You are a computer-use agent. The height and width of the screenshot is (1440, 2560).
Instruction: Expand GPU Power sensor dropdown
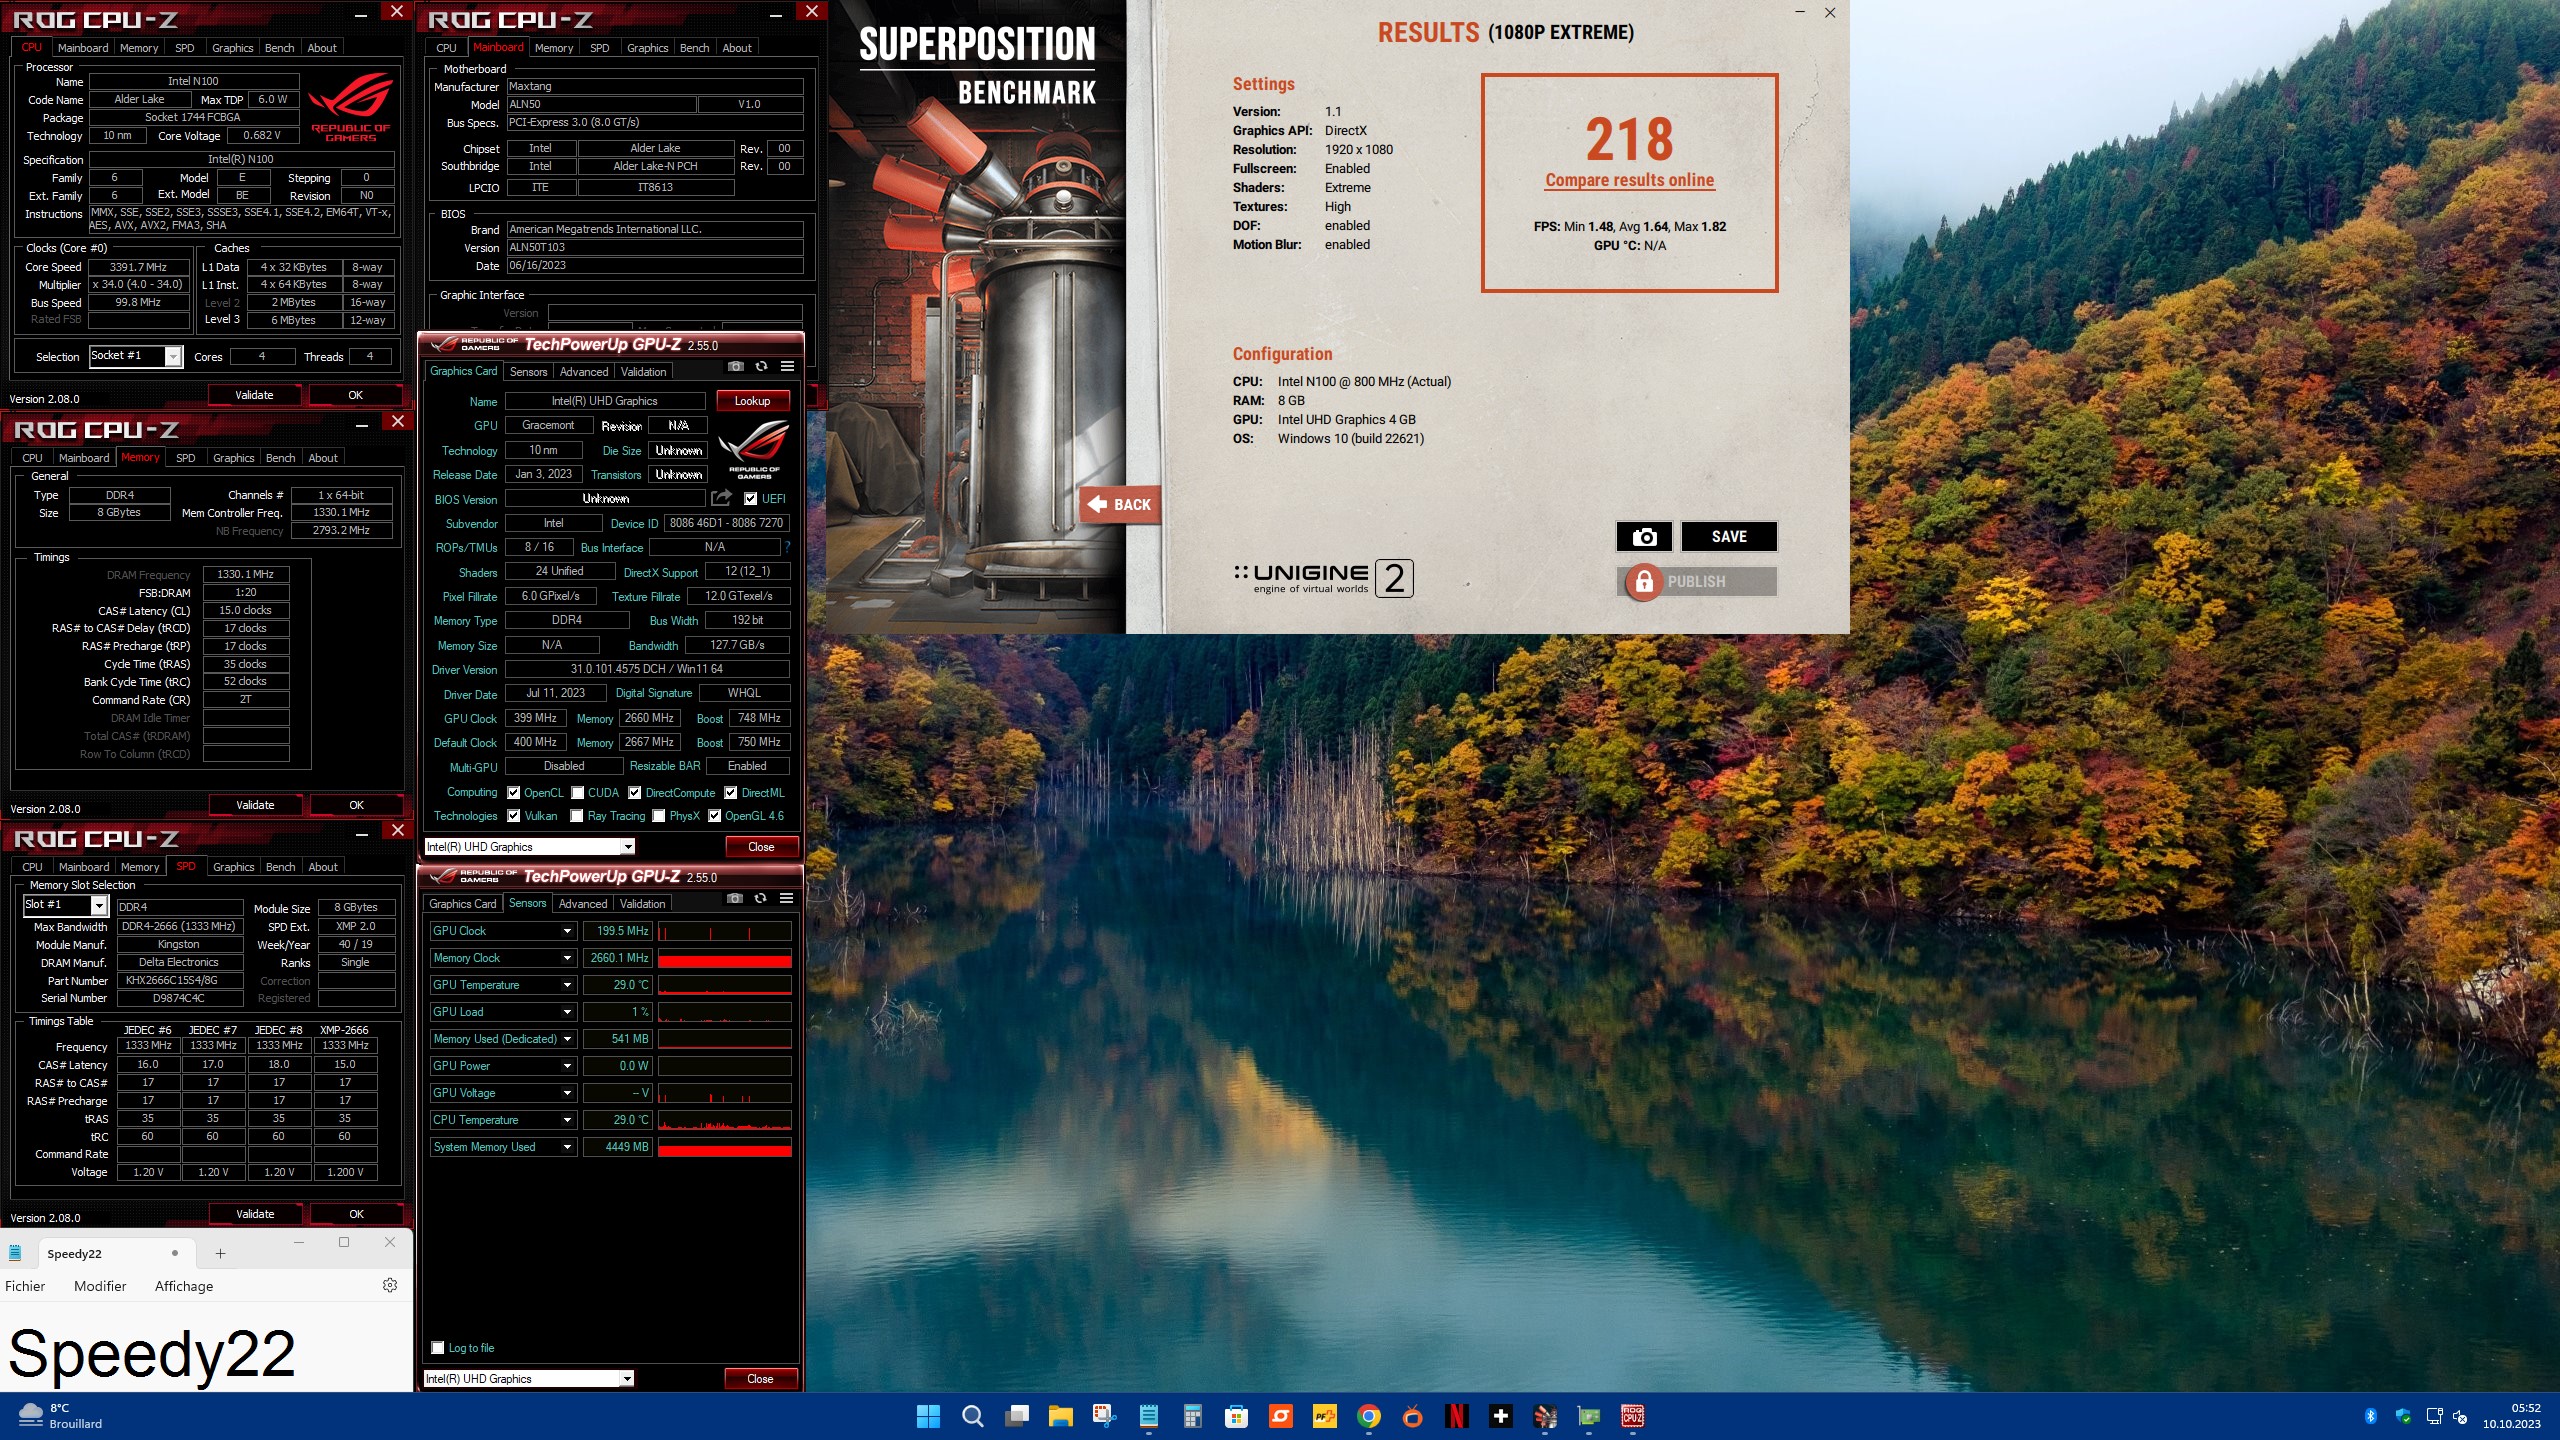click(x=567, y=1066)
